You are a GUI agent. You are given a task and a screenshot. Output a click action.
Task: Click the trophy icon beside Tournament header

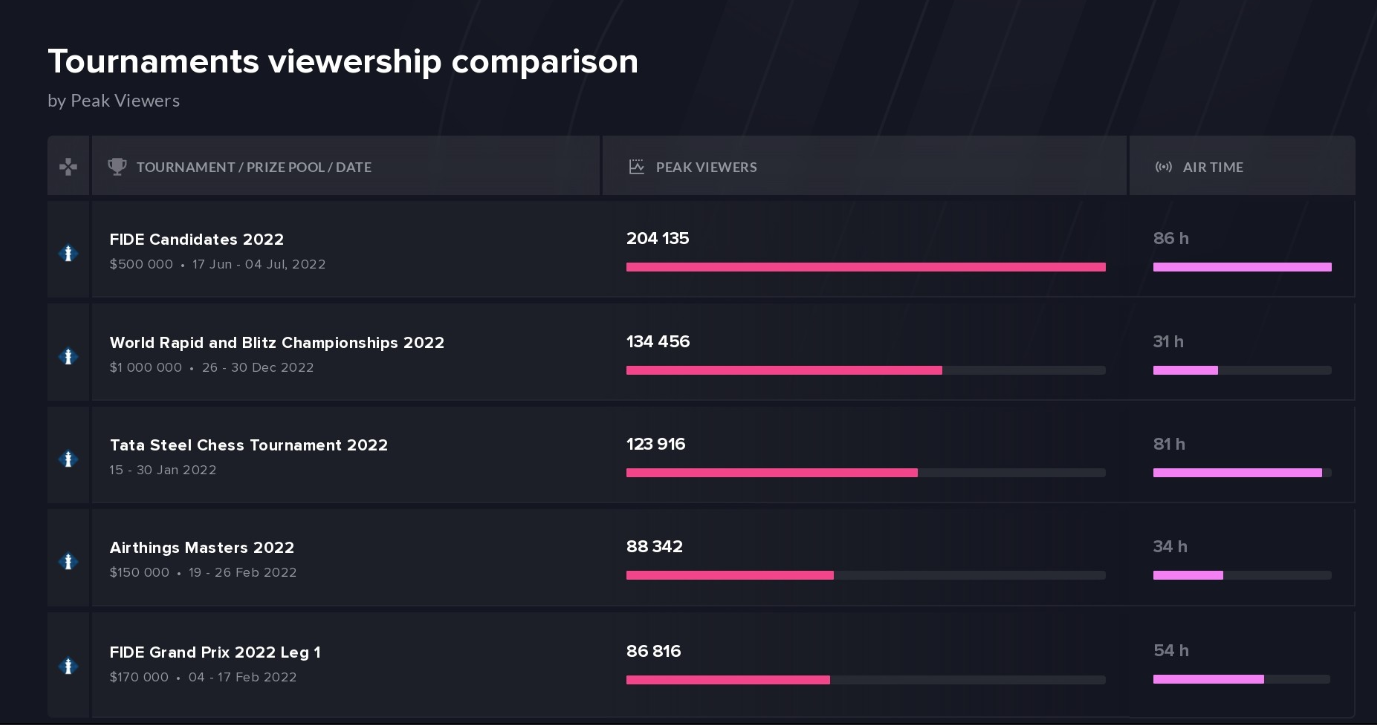[117, 167]
